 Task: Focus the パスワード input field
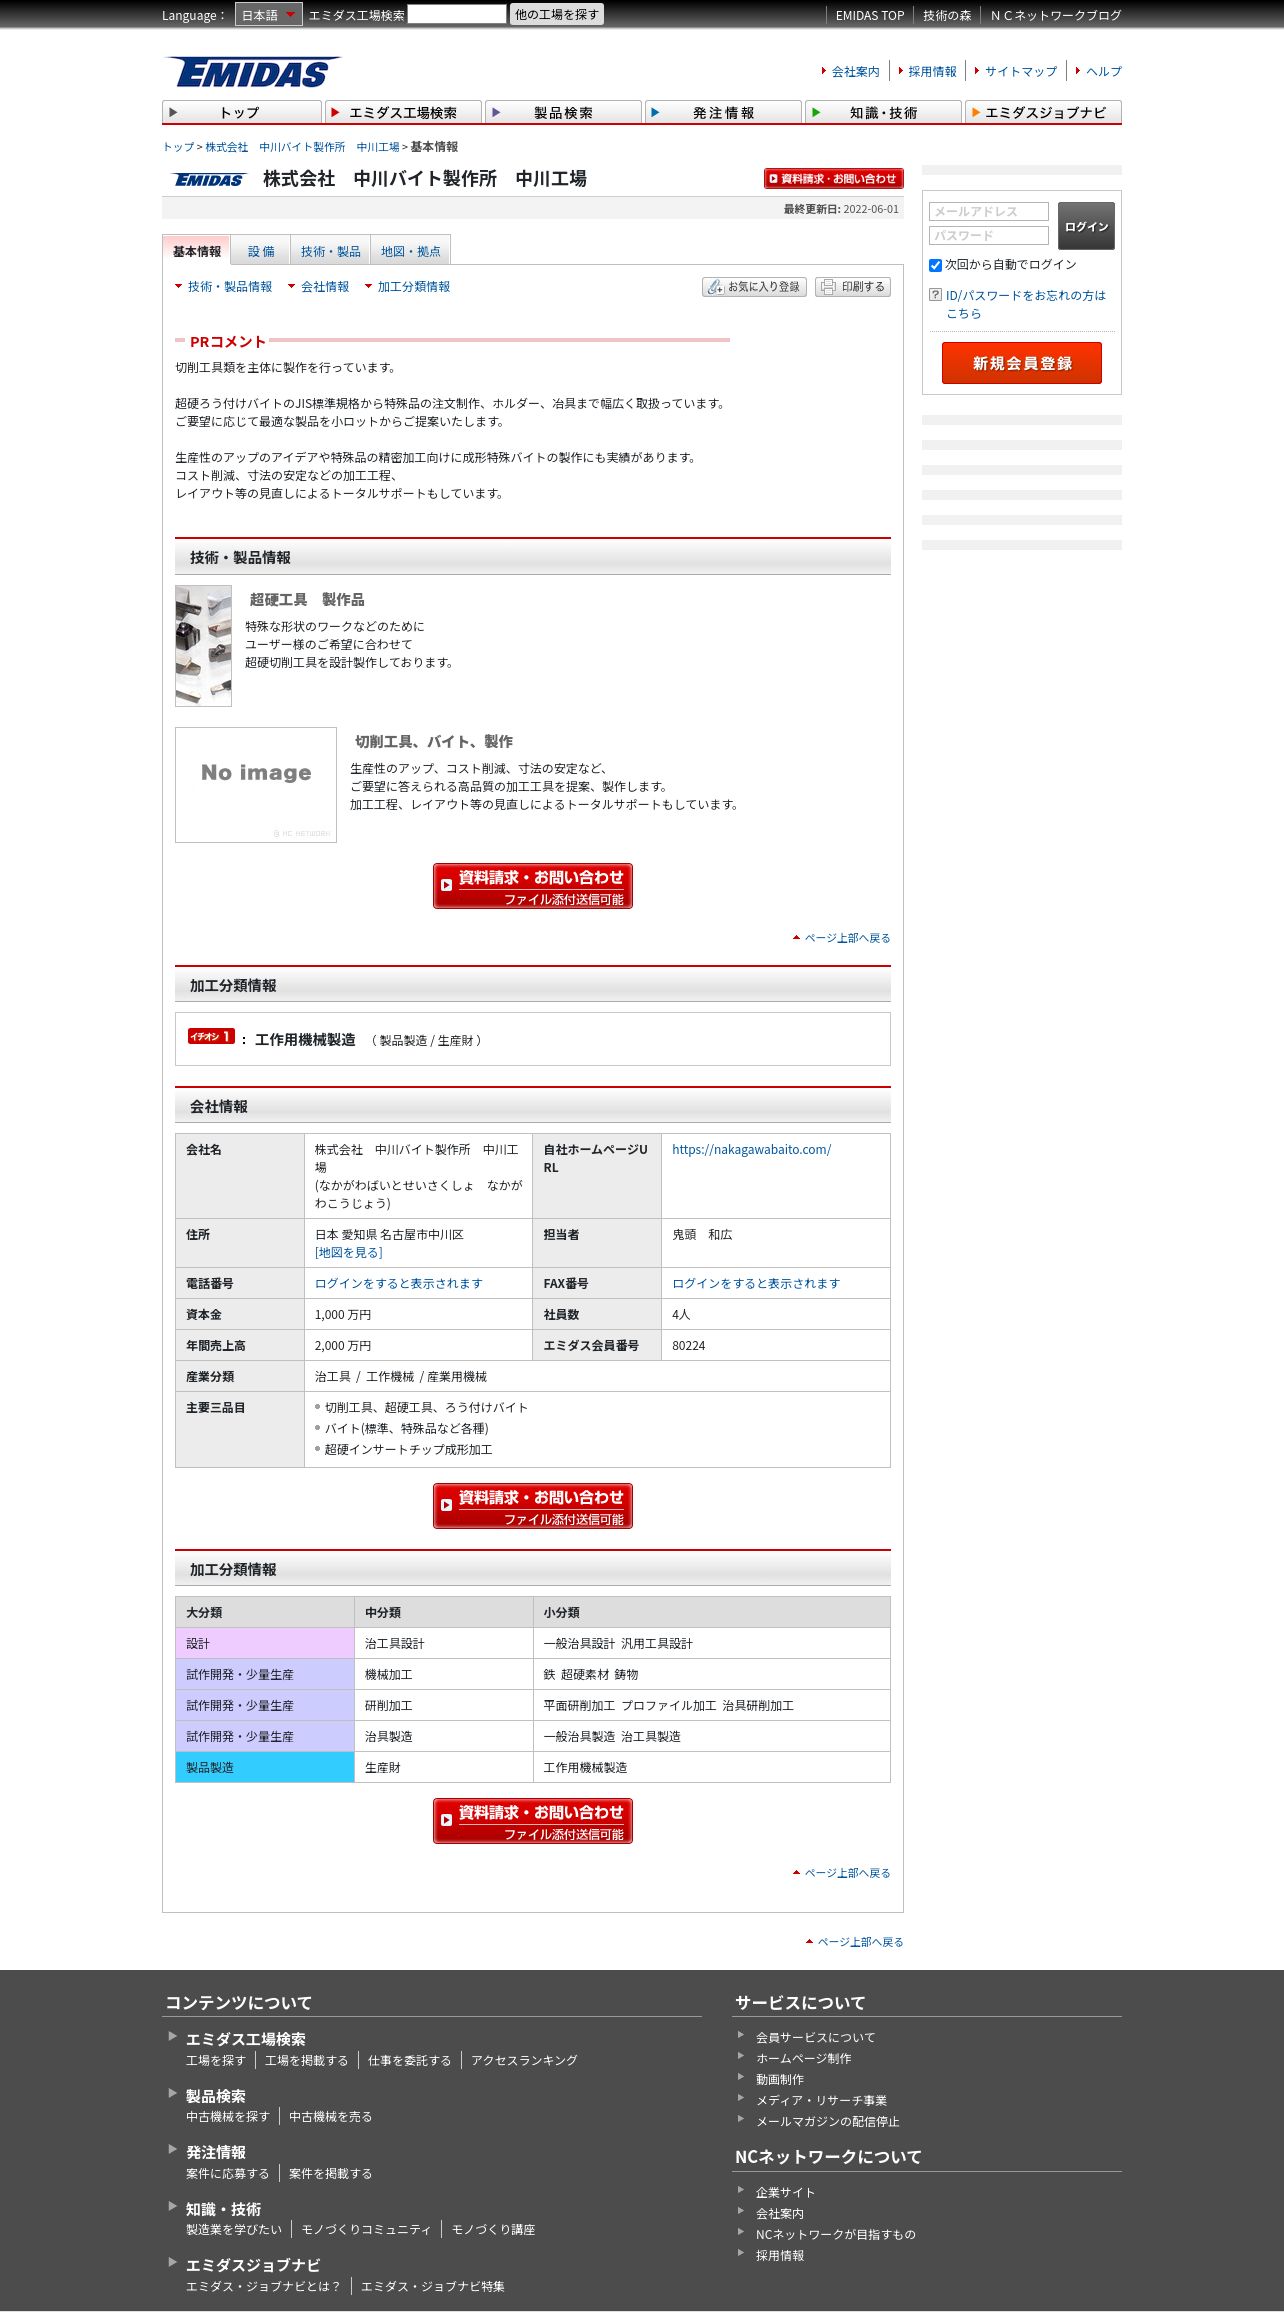pyautogui.click(x=989, y=235)
